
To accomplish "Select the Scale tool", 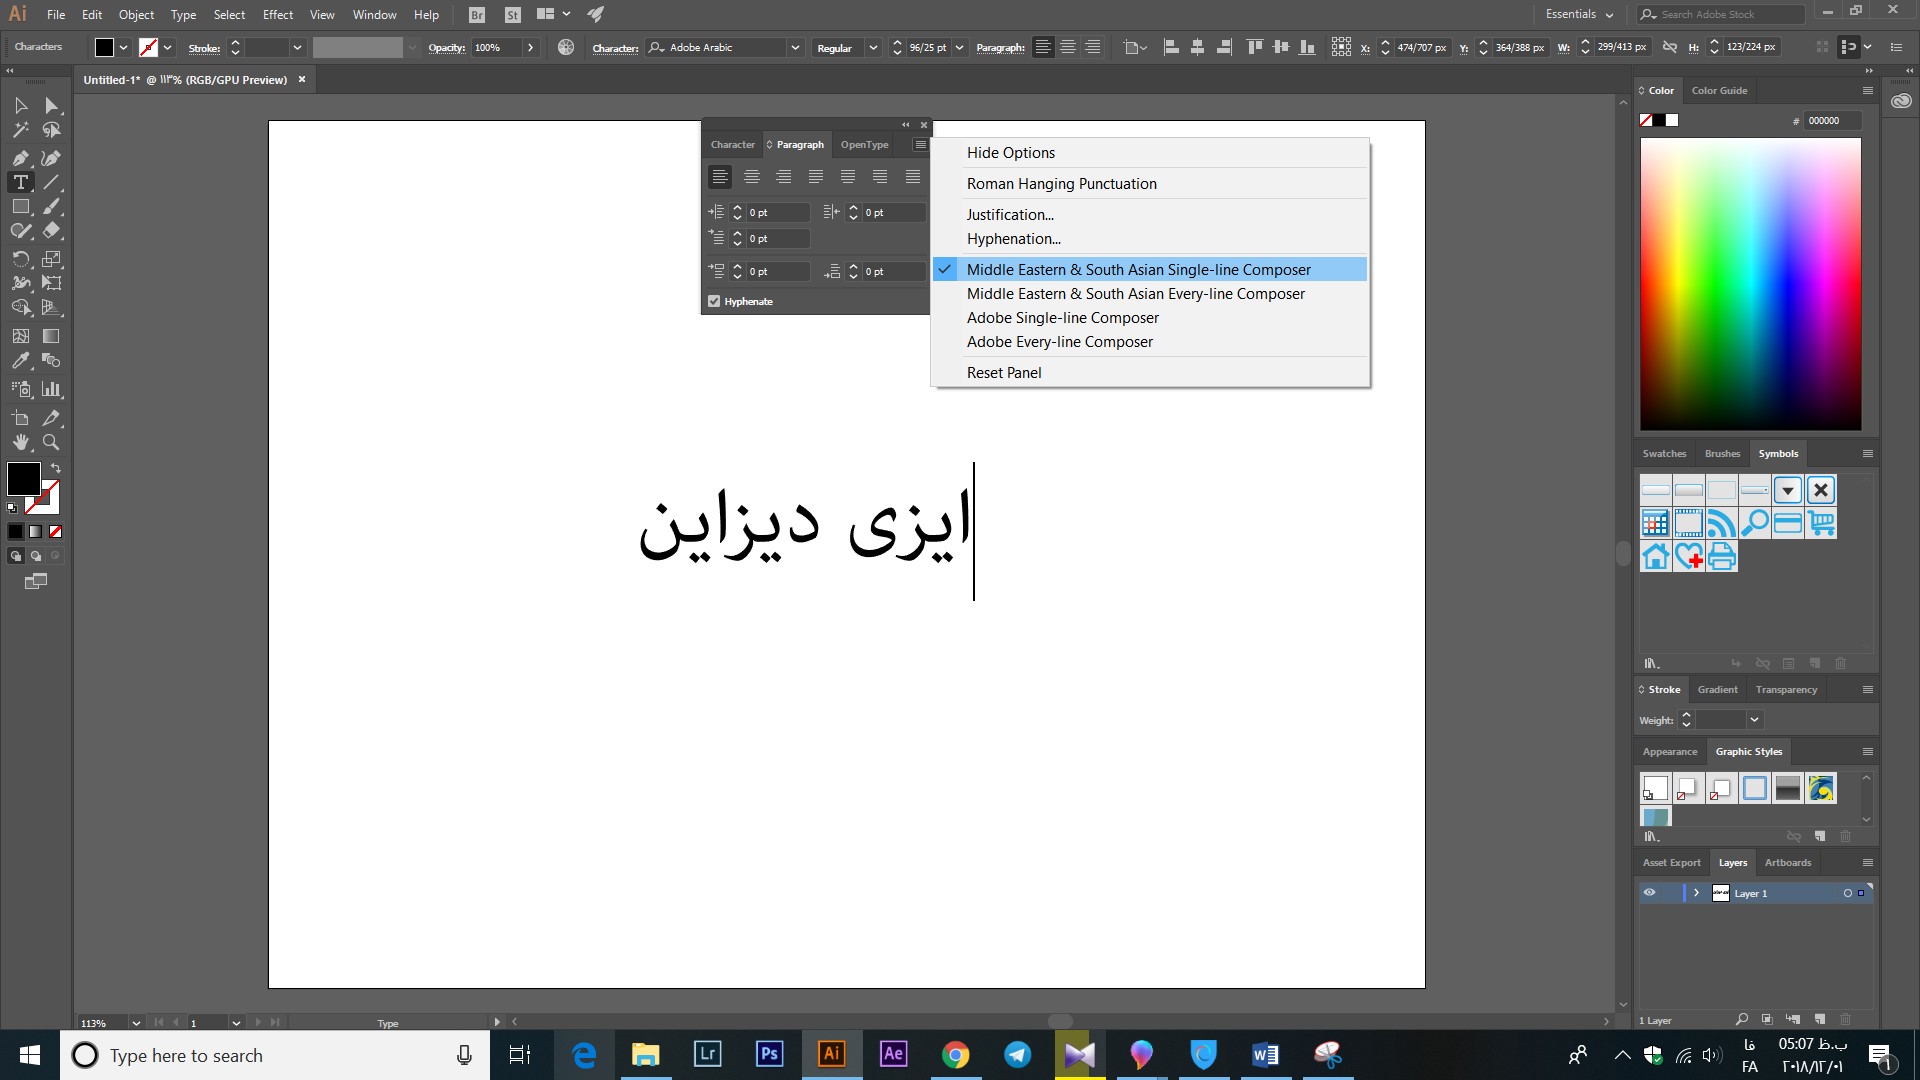I will click(x=51, y=259).
